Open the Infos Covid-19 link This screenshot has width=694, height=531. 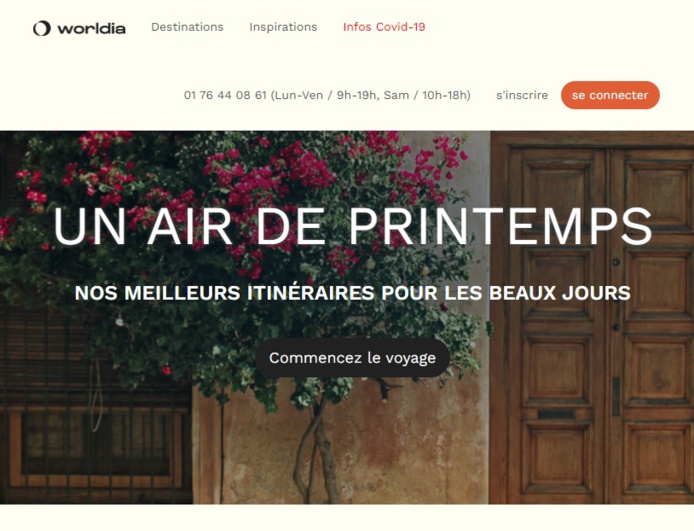(384, 27)
